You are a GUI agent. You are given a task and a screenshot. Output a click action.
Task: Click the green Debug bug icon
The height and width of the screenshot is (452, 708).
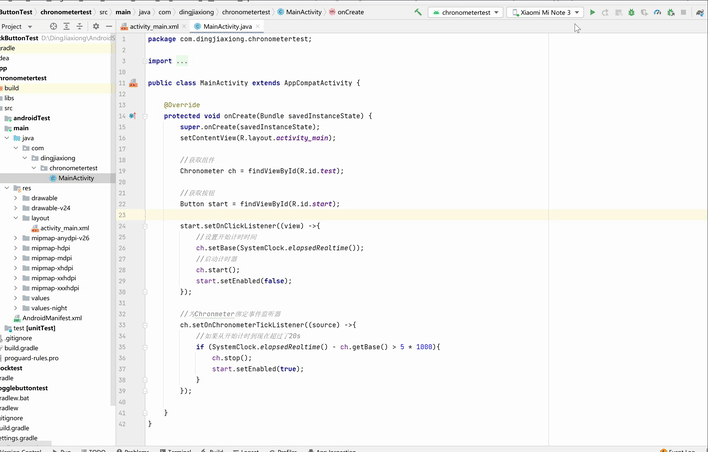pos(631,13)
